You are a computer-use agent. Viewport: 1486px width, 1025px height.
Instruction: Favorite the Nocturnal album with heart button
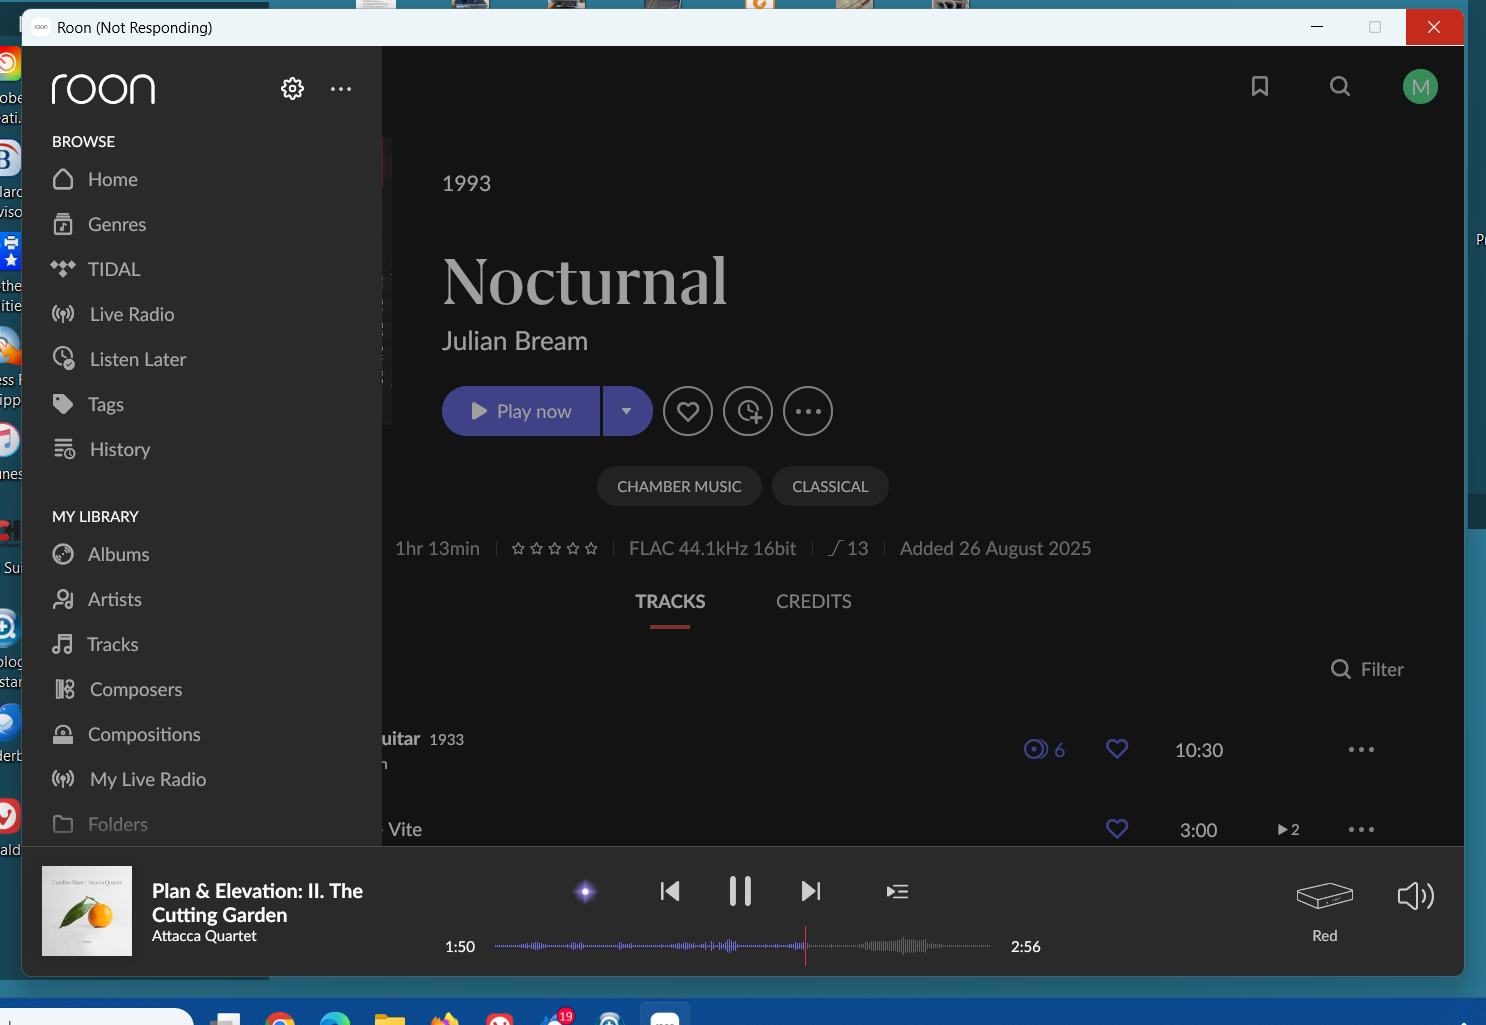[688, 411]
